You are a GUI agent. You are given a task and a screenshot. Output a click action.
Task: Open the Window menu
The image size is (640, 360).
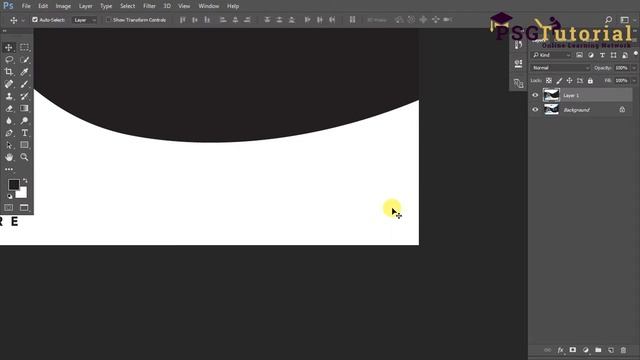coord(209,6)
